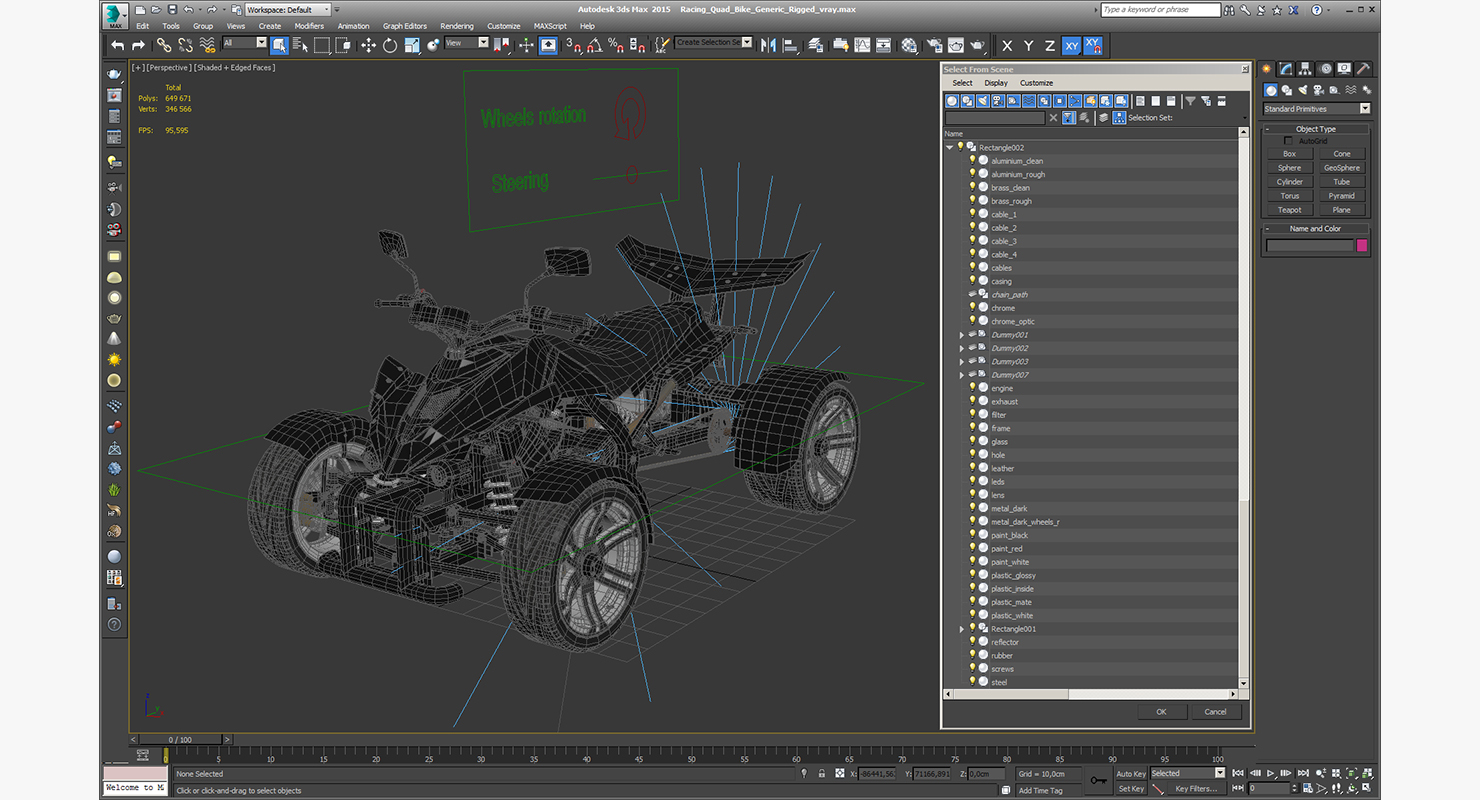Open the selection filter All dropdown

[245, 43]
